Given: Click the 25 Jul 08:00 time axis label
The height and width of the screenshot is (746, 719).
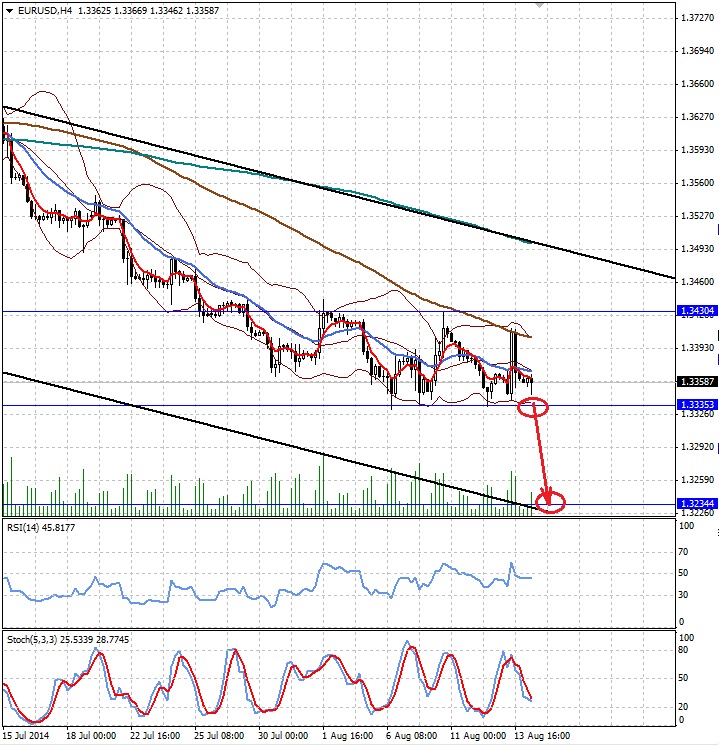Looking at the screenshot, I should tap(219, 736).
